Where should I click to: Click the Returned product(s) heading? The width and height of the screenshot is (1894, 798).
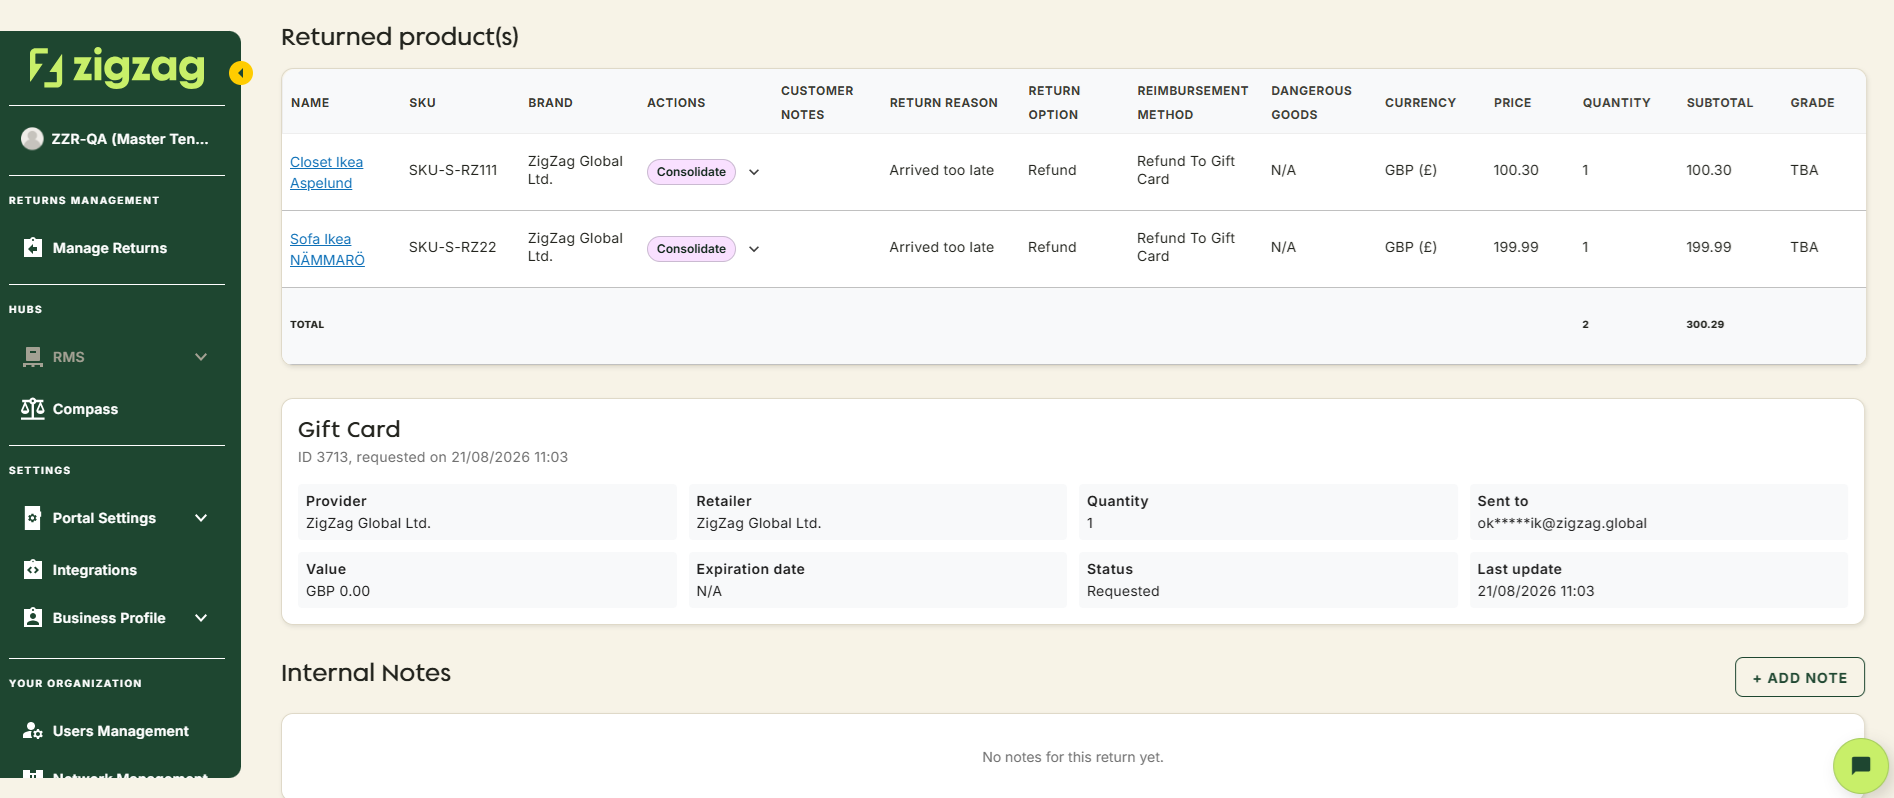400,37
